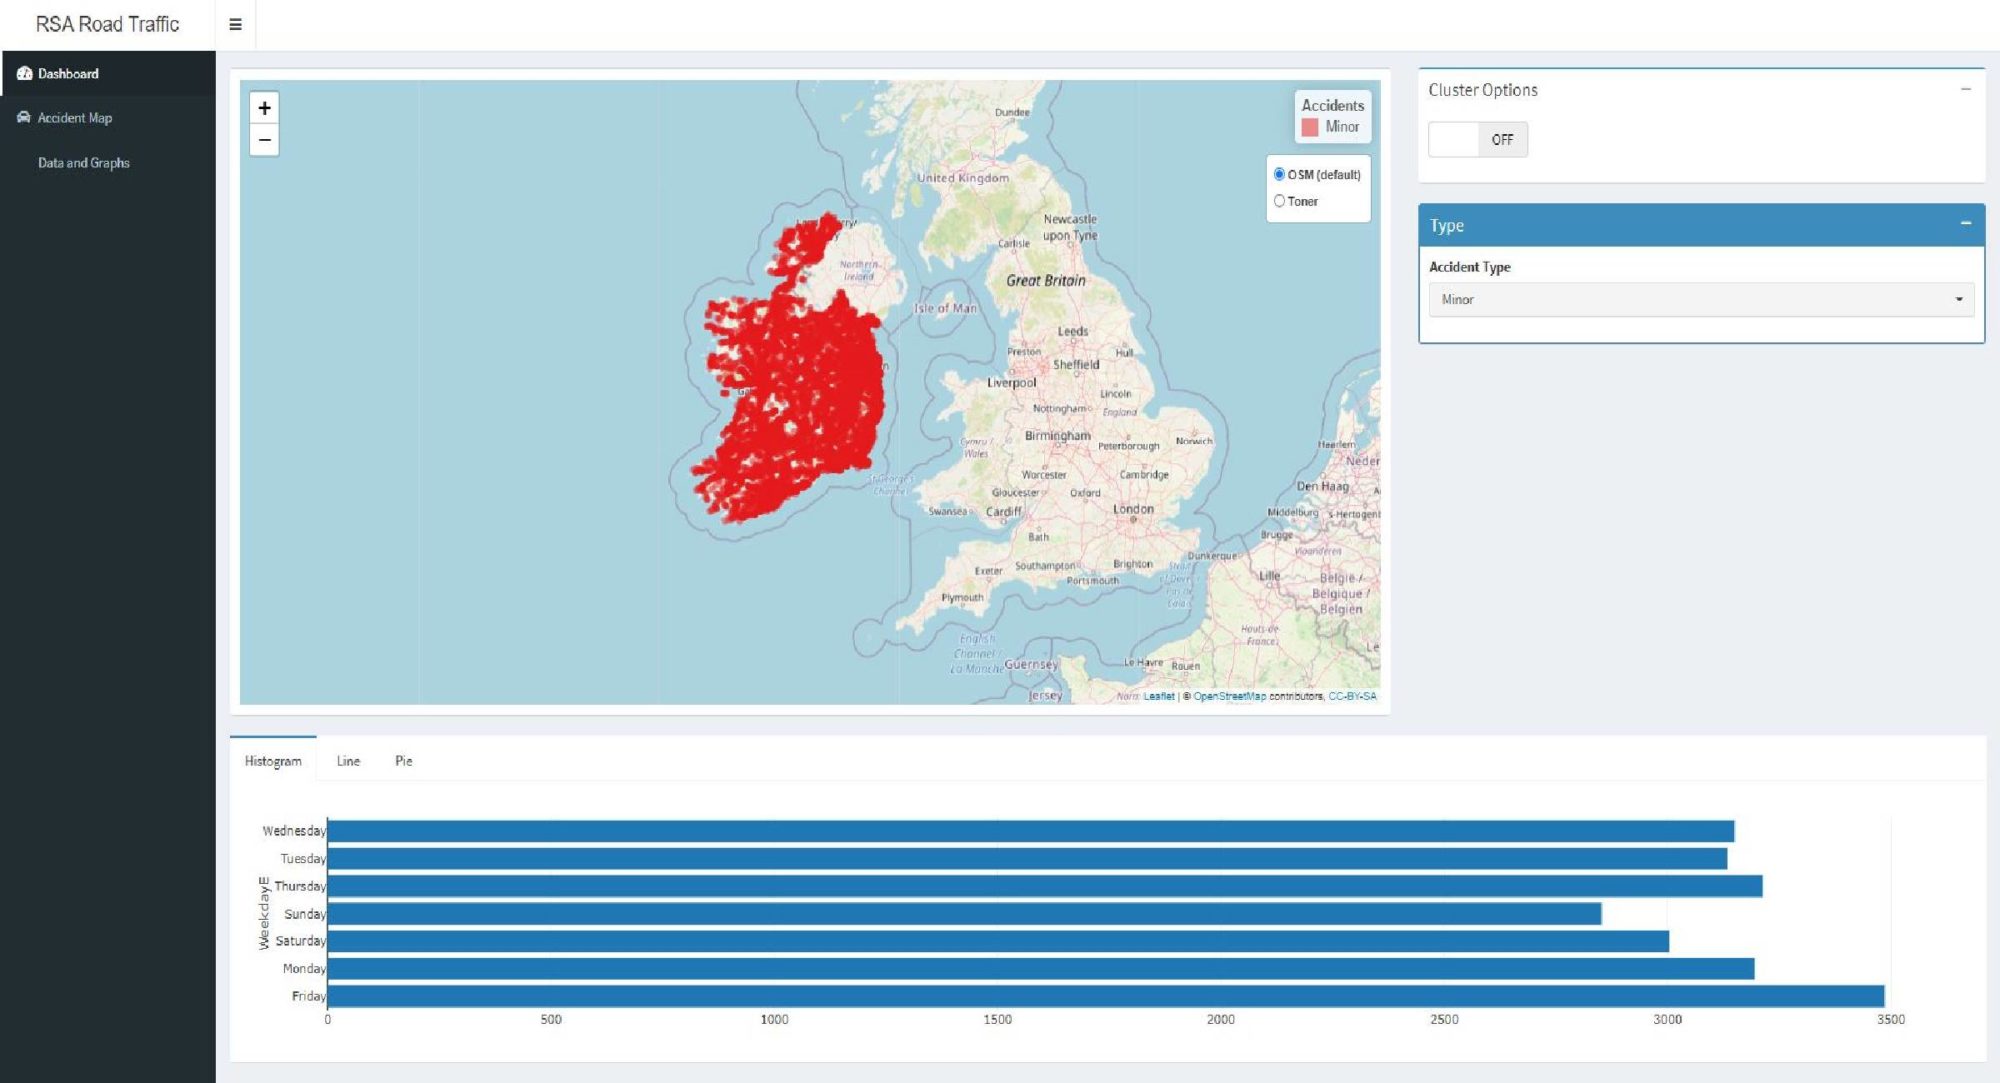The image size is (2000, 1083).
Task: Click the Minor legend color swatch
Action: click(x=1309, y=127)
